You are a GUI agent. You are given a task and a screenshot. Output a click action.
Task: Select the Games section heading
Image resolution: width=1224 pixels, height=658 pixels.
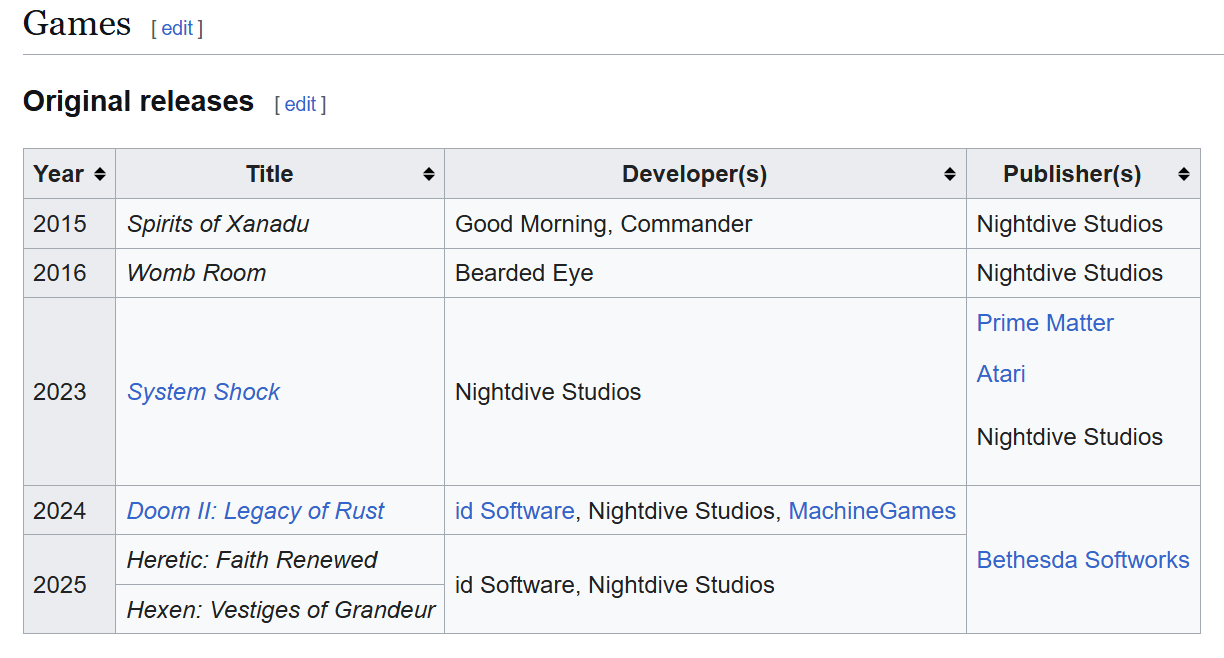(77, 23)
